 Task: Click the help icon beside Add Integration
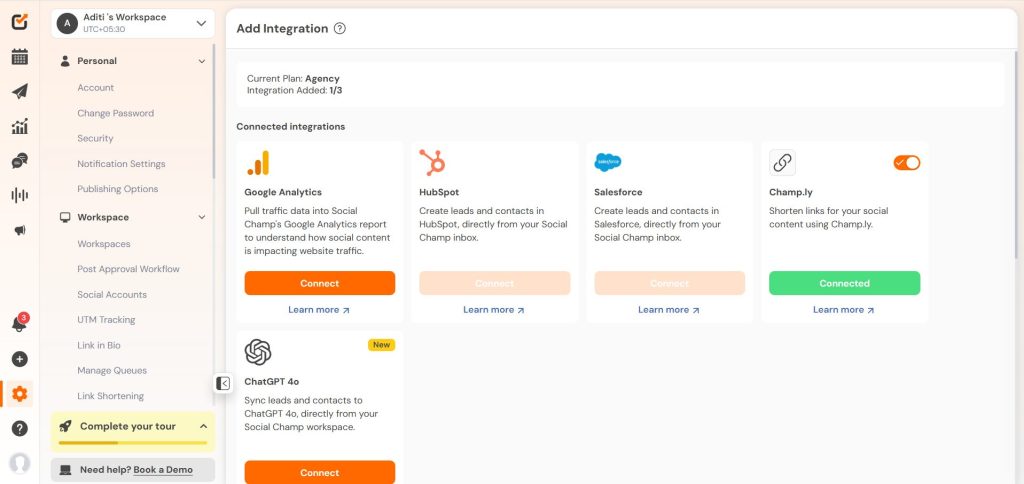coord(340,29)
